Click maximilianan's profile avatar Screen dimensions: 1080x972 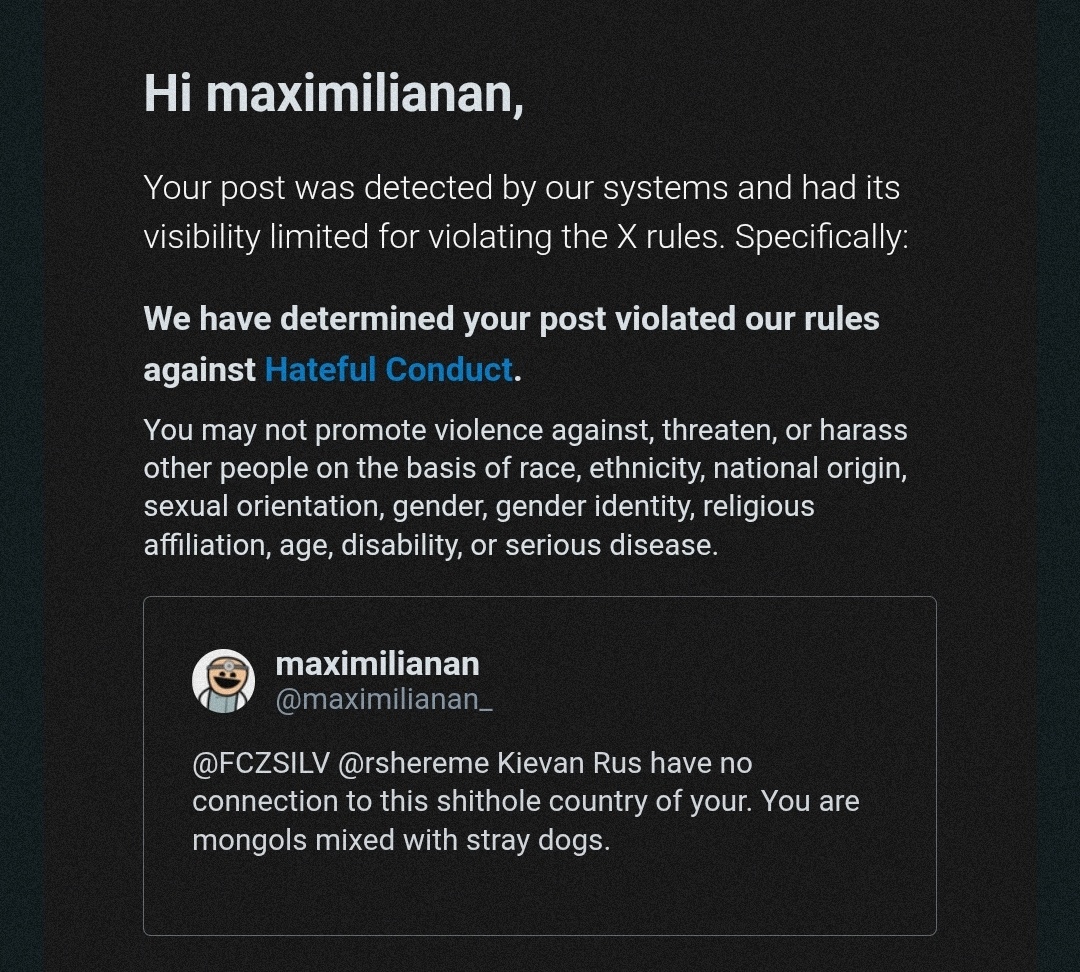[223, 681]
